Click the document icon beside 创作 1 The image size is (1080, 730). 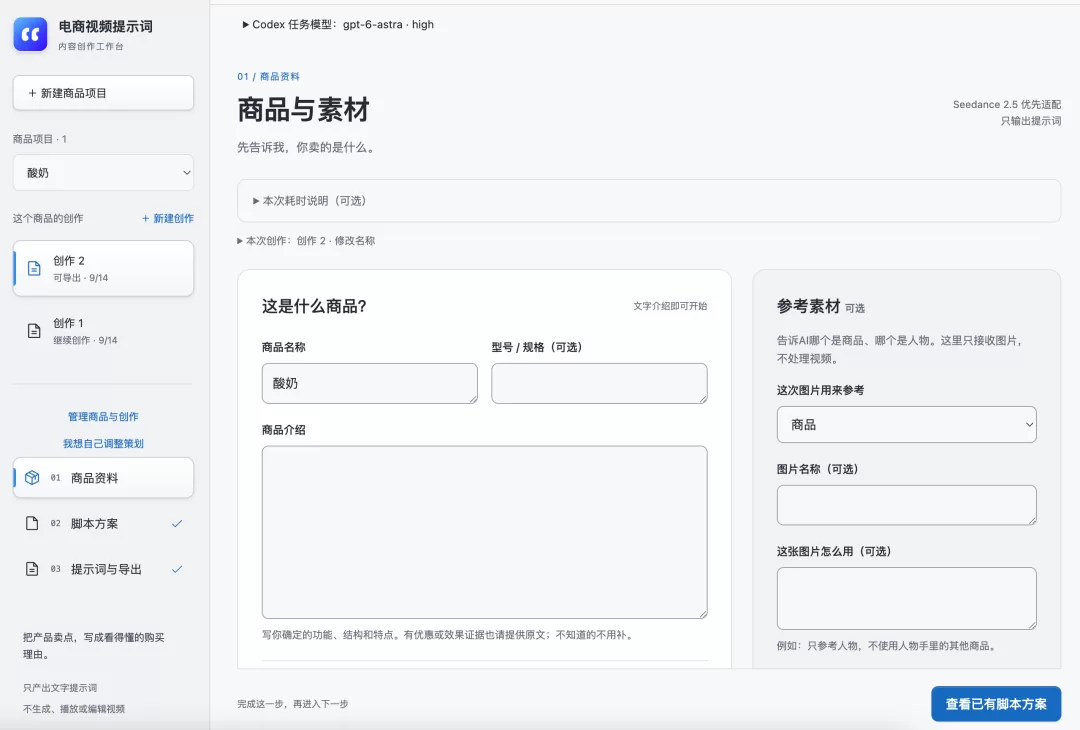(x=34, y=331)
